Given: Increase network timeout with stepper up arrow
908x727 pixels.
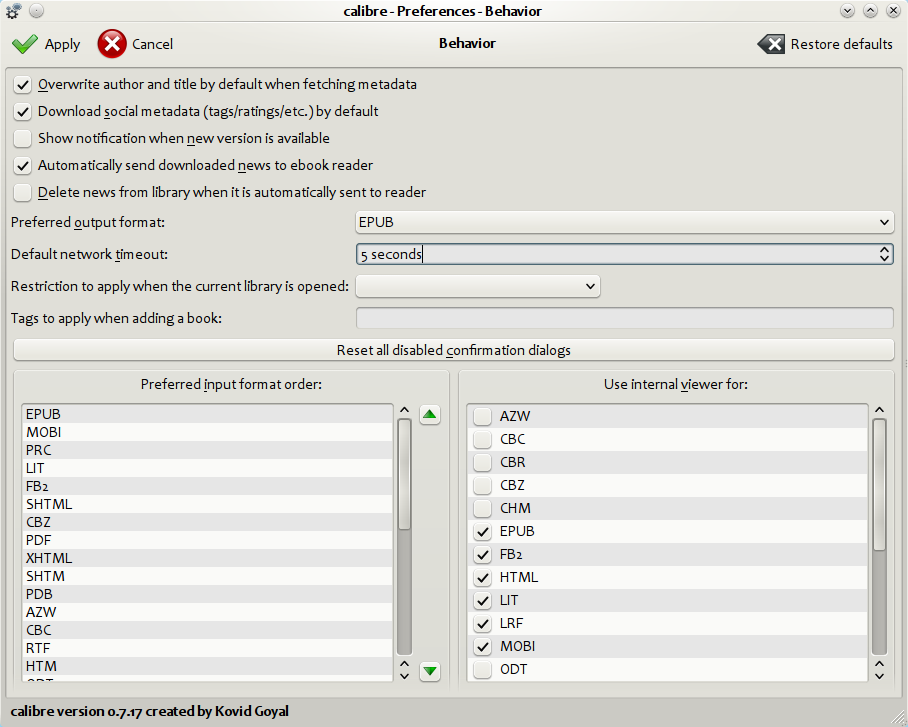Looking at the screenshot, I should [x=884, y=249].
